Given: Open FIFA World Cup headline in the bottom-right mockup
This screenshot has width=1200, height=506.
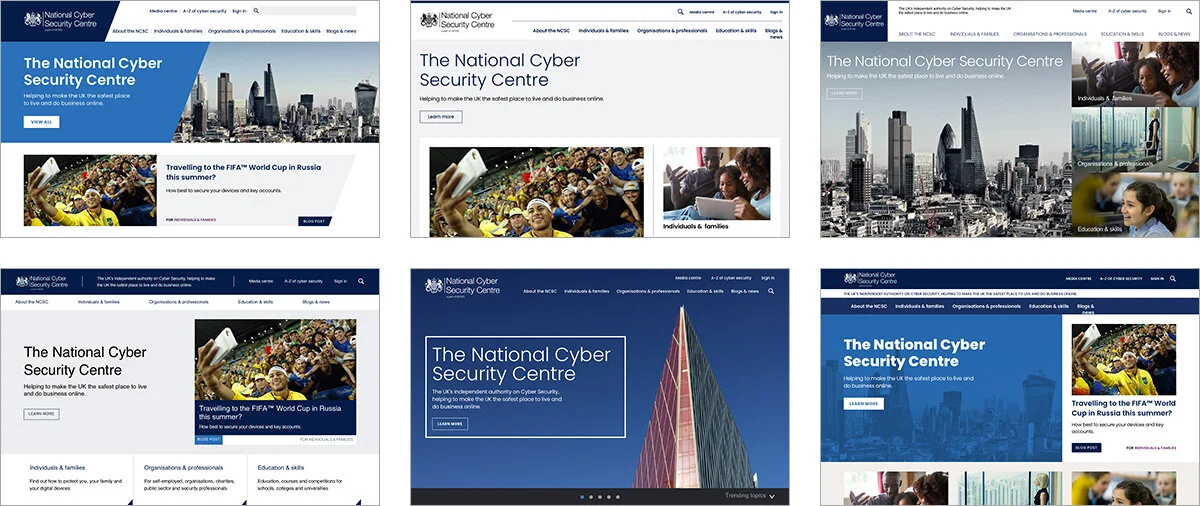Looking at the screenshot, I should coord(1122,407).
